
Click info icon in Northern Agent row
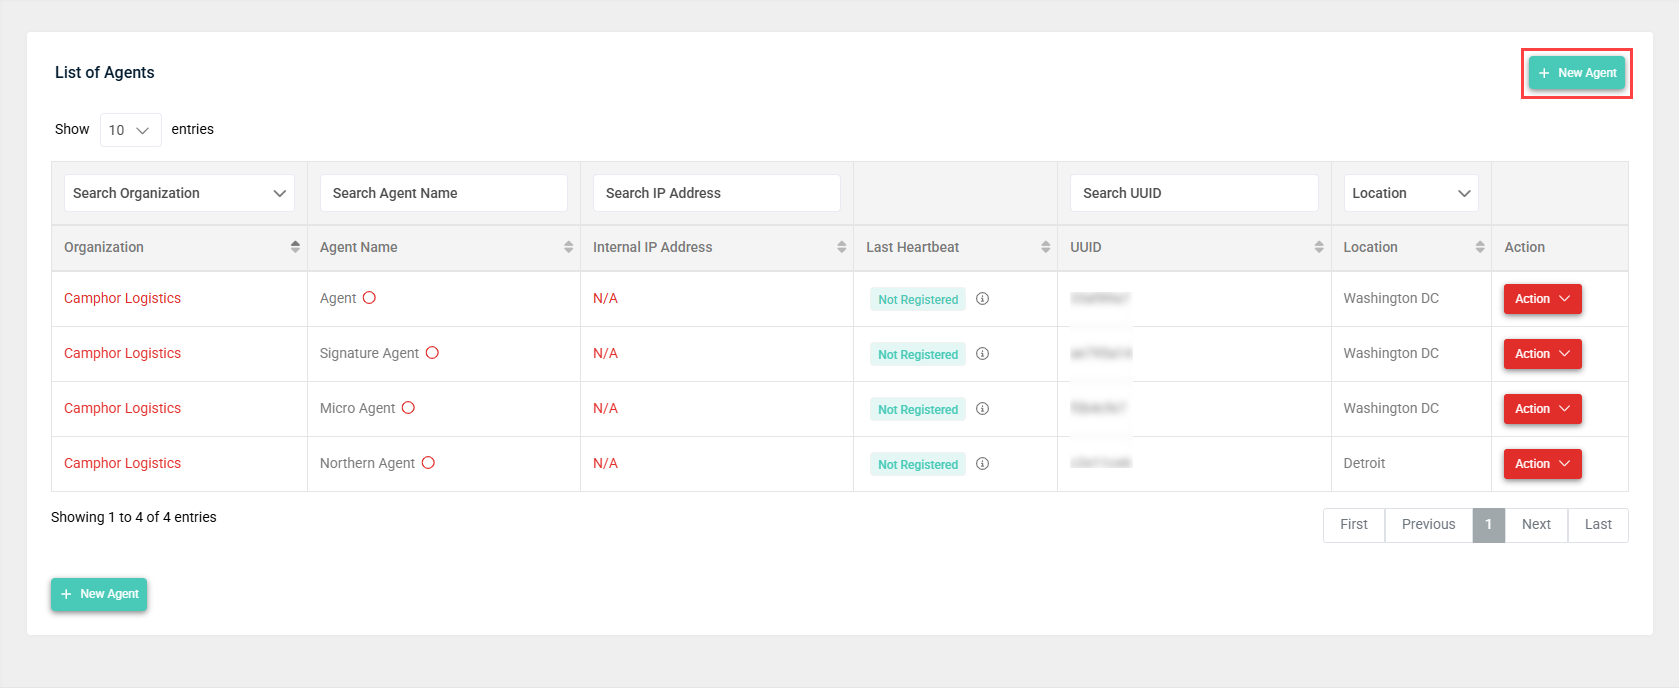[982, 464]
